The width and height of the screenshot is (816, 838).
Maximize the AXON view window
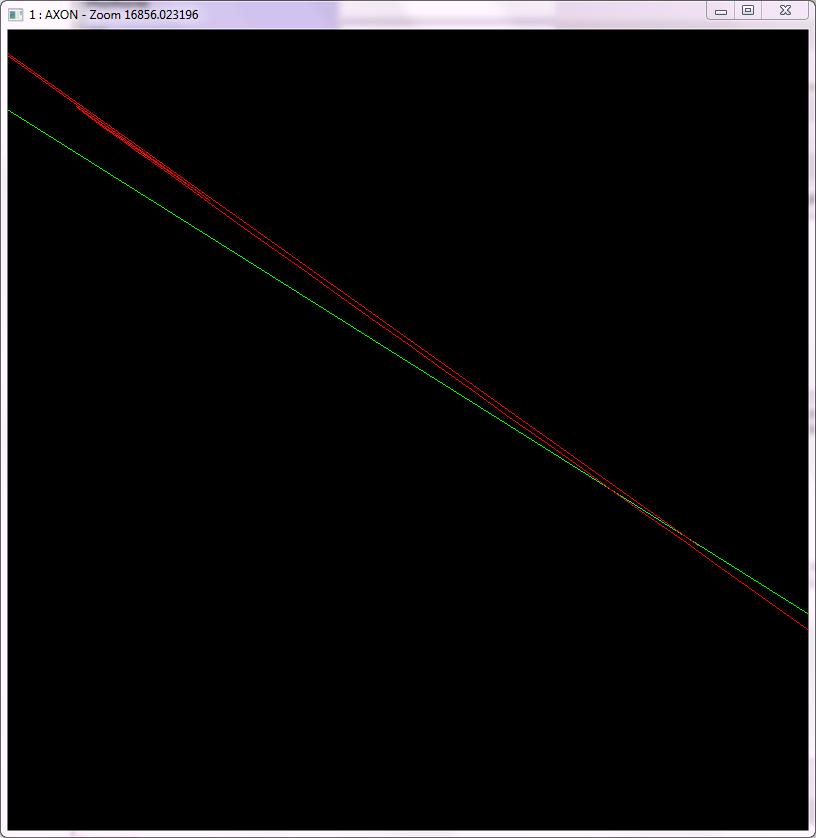click(747, 11)
